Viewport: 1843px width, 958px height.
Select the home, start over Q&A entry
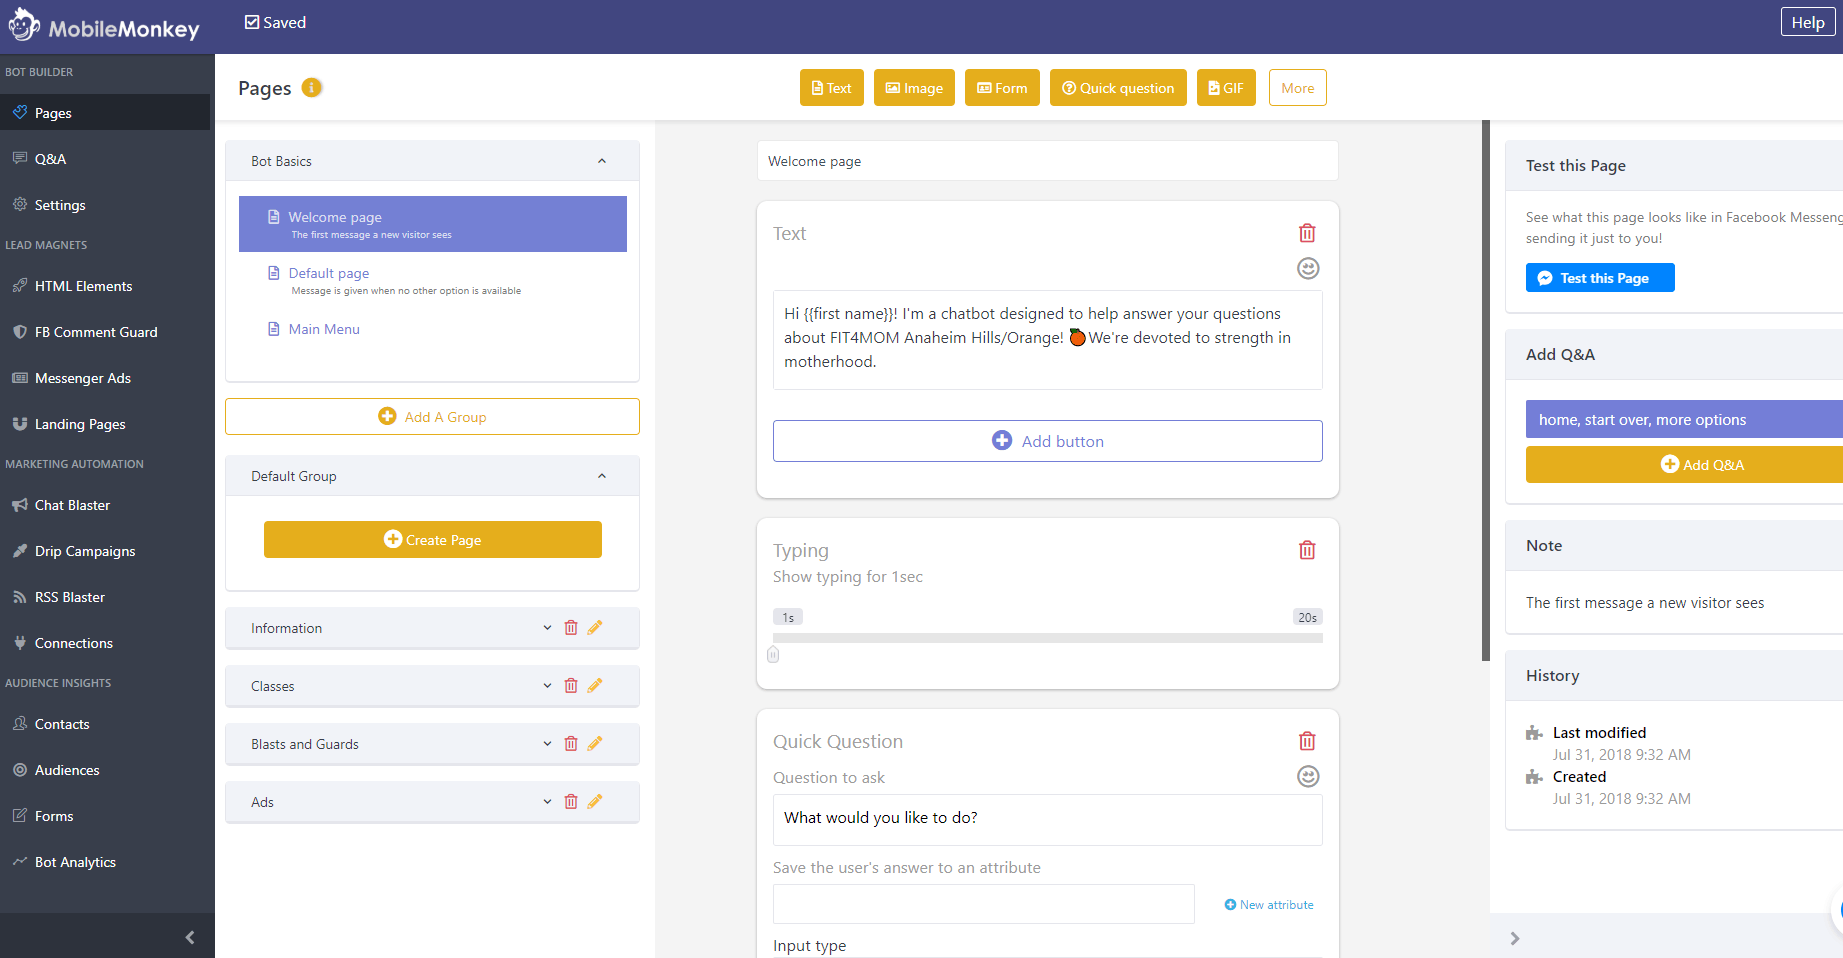1684,419
